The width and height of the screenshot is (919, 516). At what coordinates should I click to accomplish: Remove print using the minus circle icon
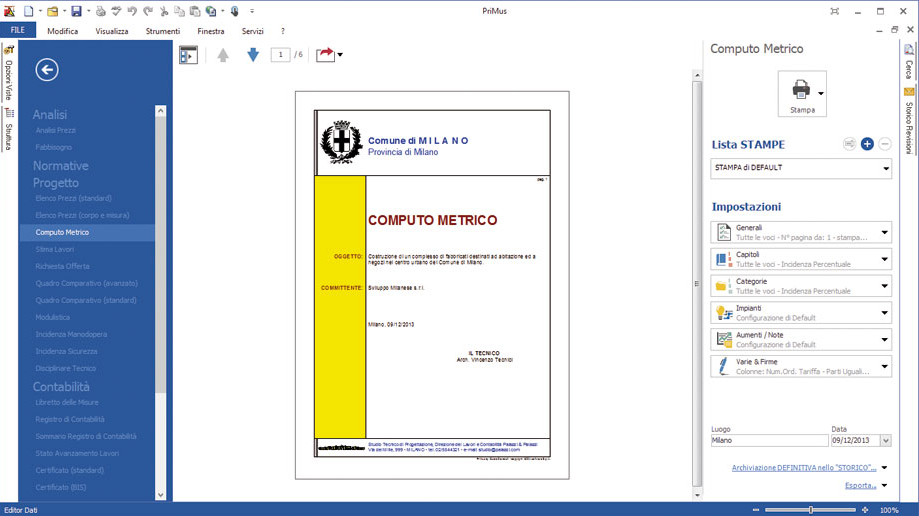click(x=885, y=144)
